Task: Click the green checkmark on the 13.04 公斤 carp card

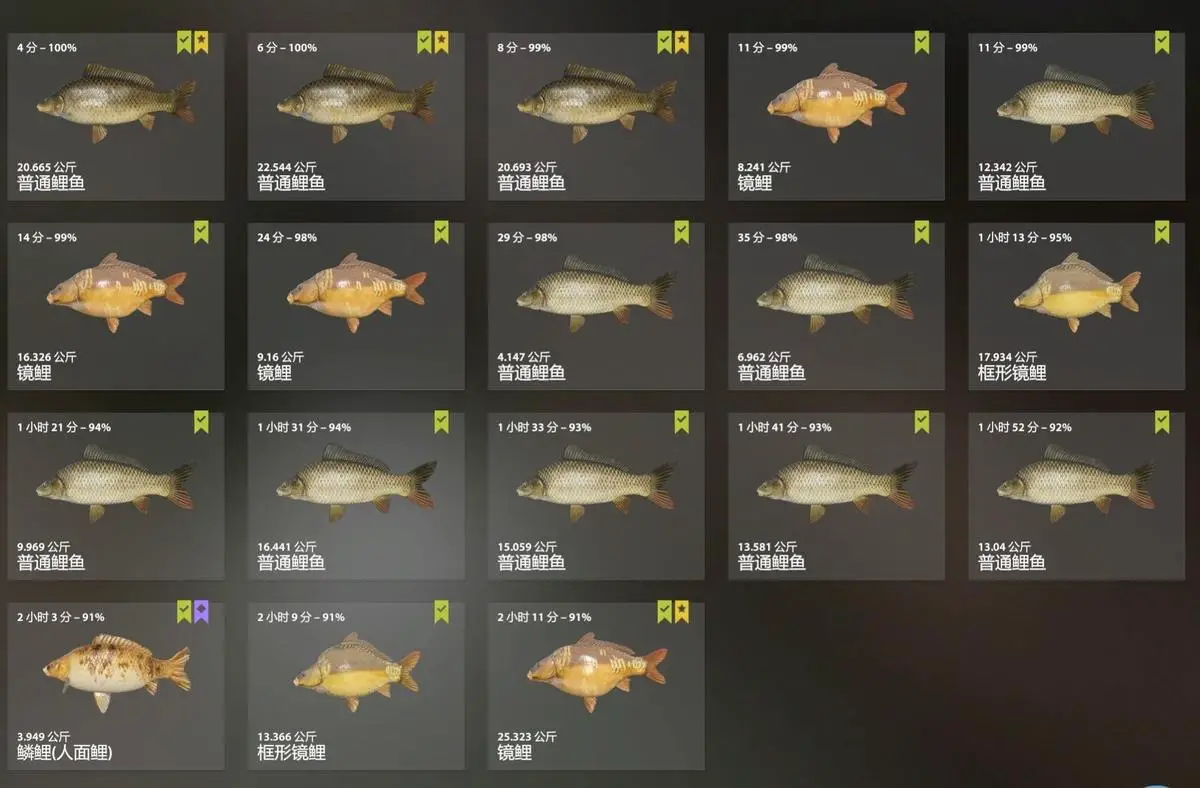Action: [1161, 422]
